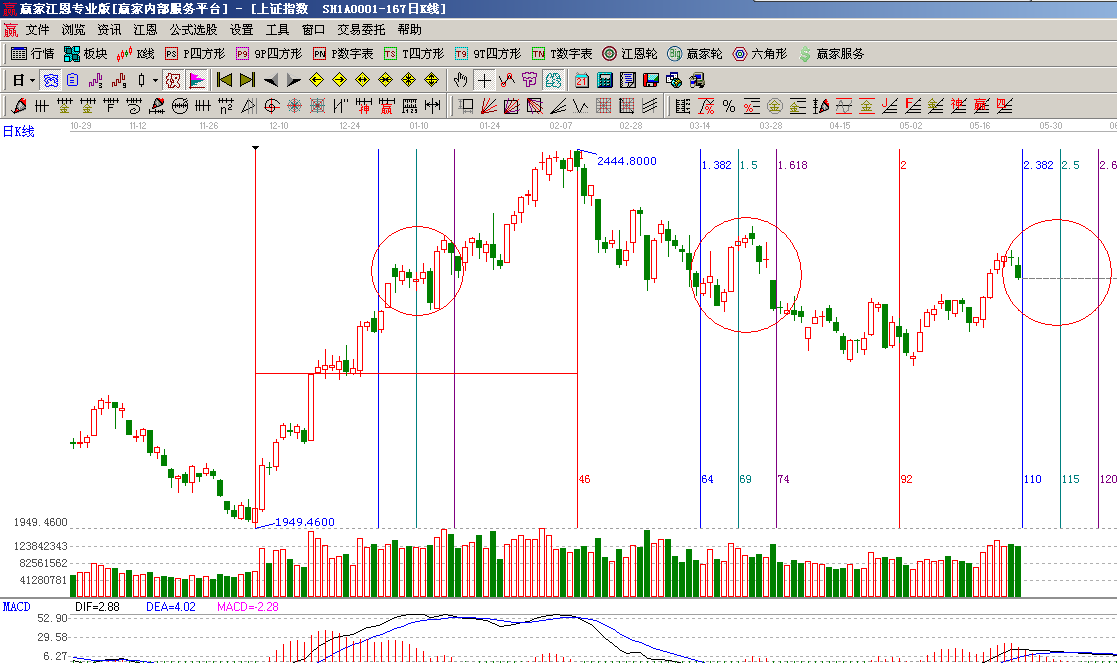The image size is (1117, 663).
Task: Select the percent symbol drawing tool
Action: point(728,106)
